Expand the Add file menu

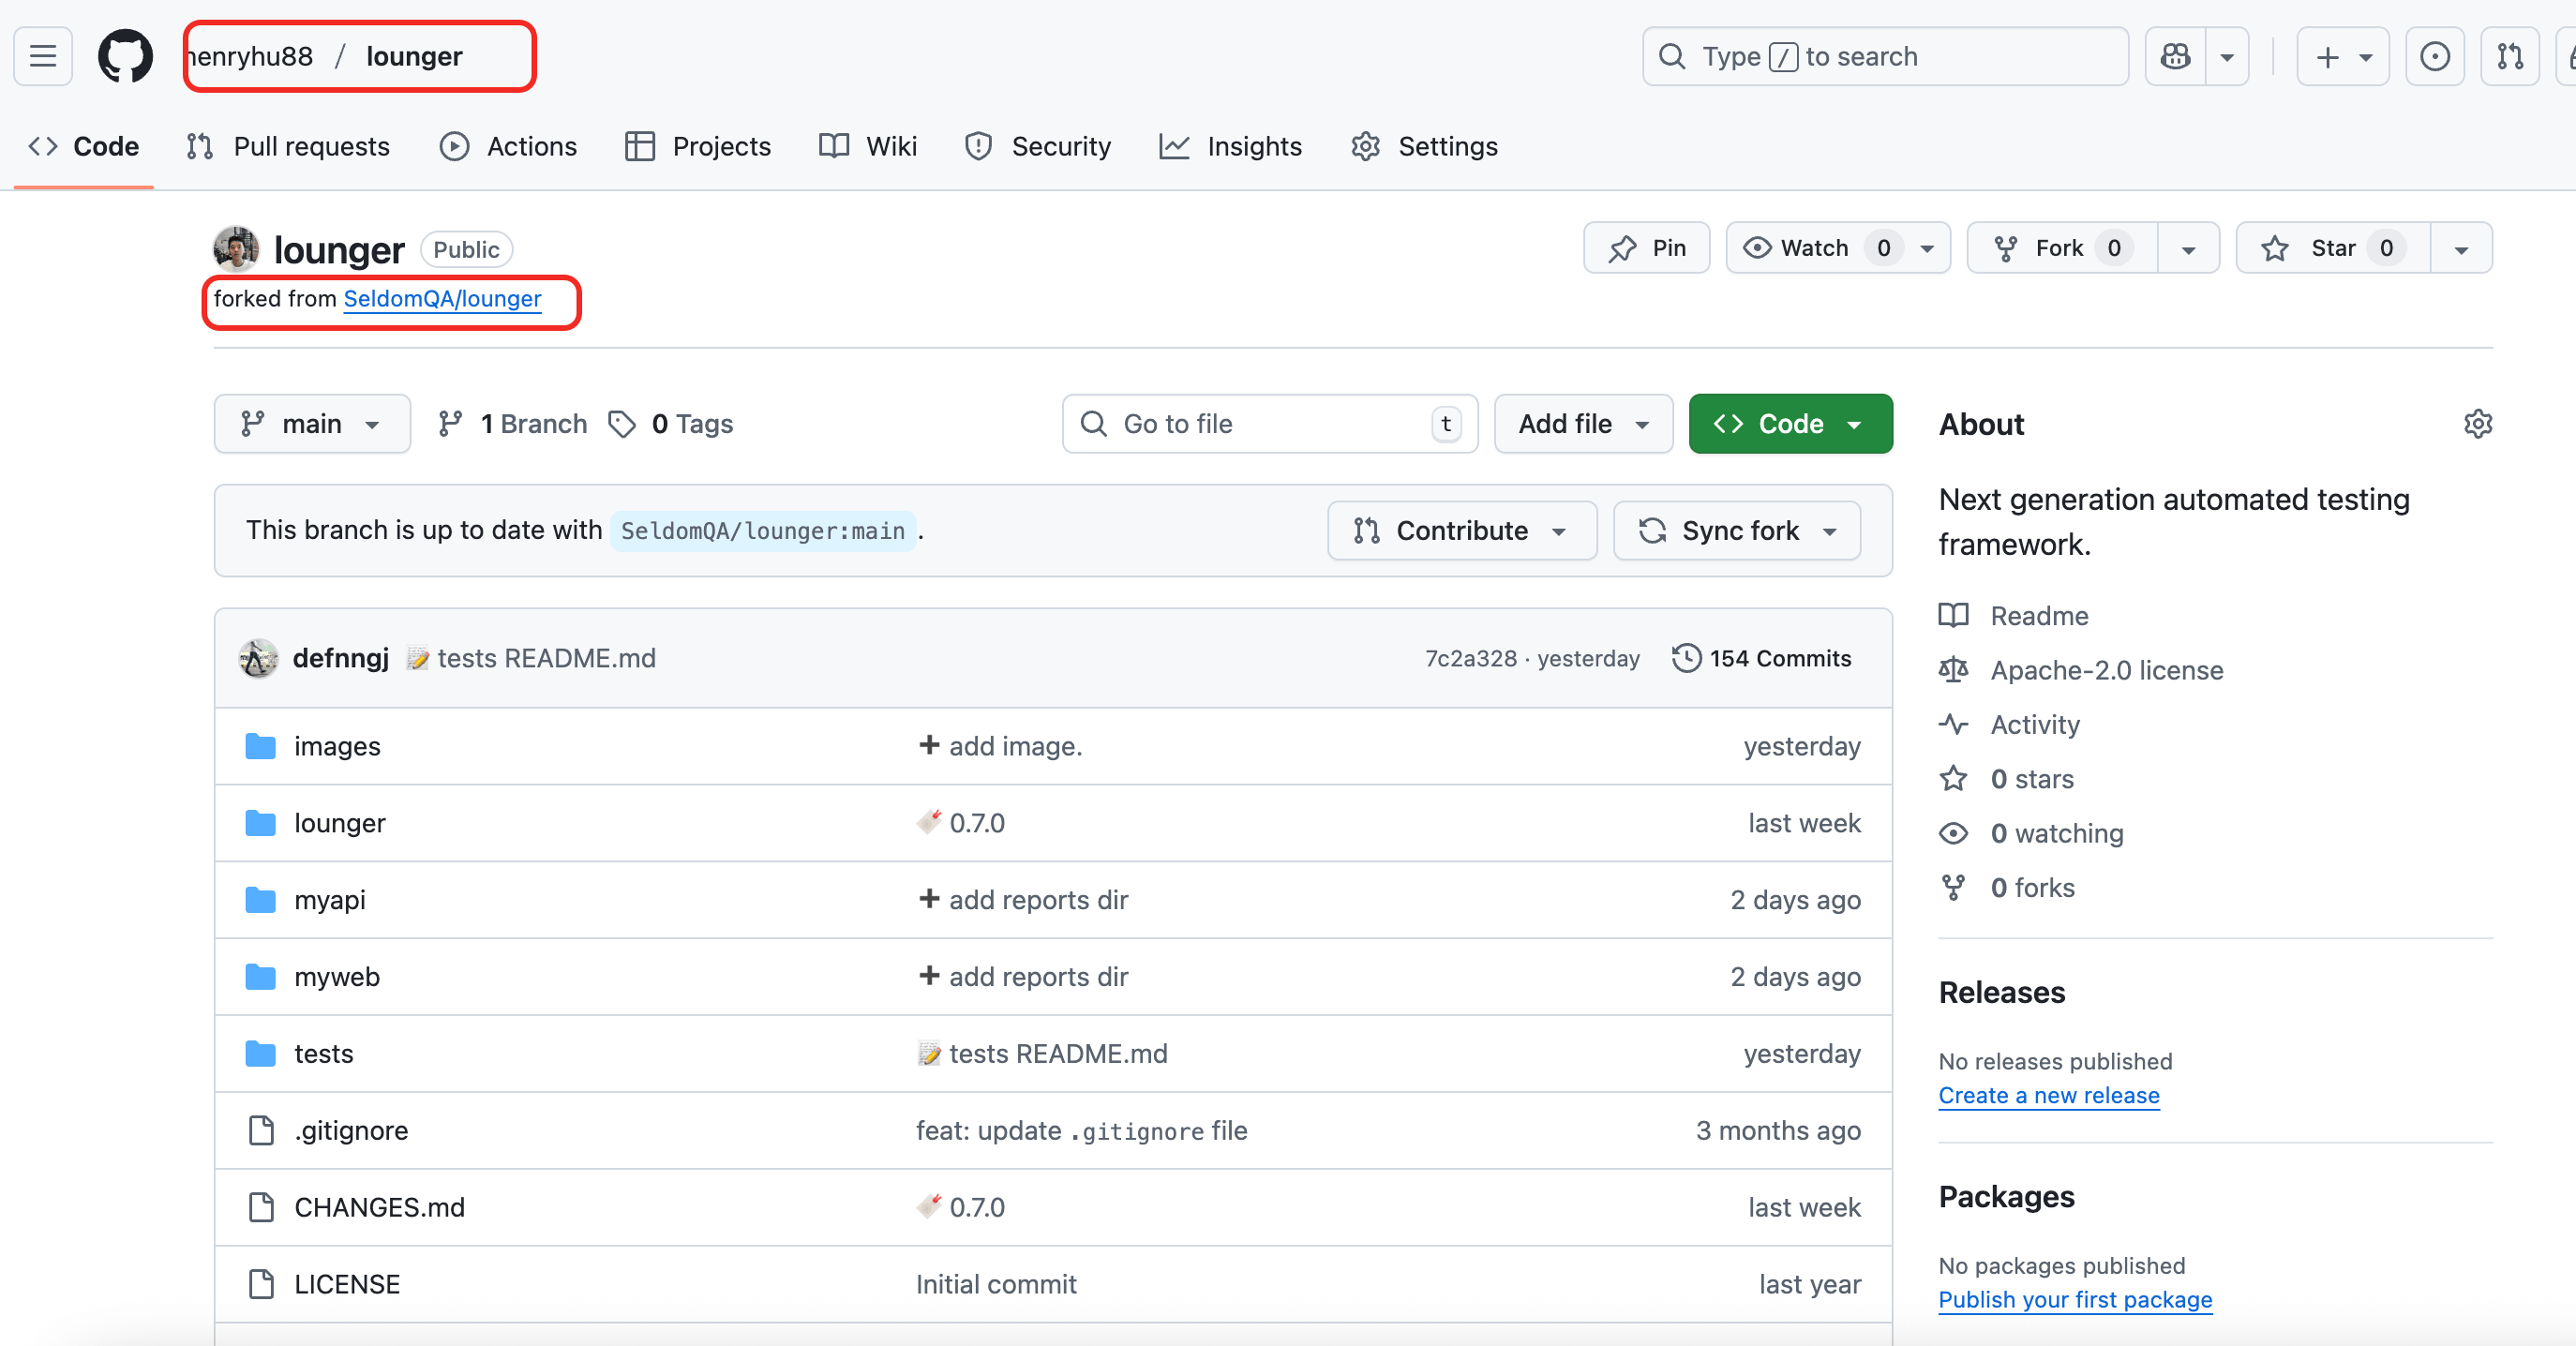[1583, 424]
